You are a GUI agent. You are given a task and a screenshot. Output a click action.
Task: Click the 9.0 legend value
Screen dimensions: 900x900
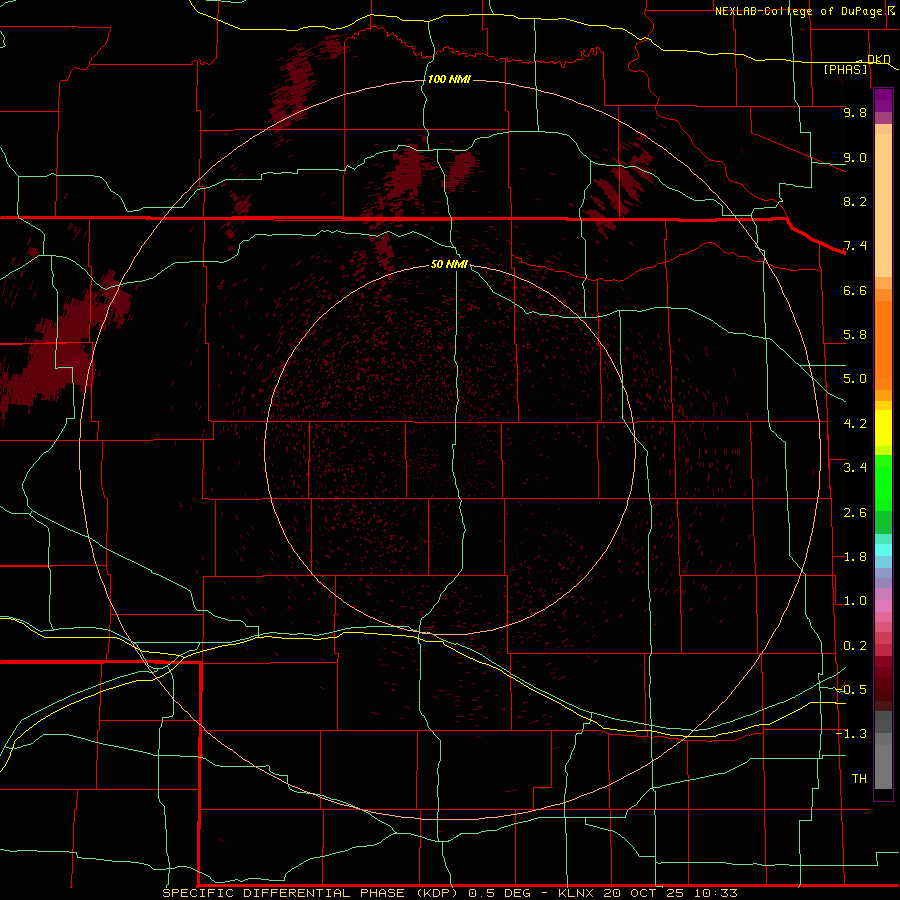pyautogui.click(x=855, y=157)
